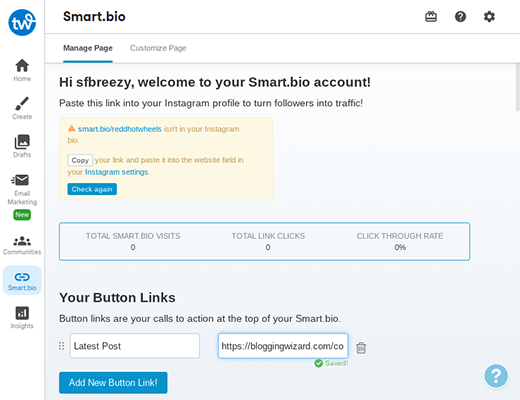Click the Hi sfbreezy welcome heading
520x400 pixels.
[x=215, y=82]
